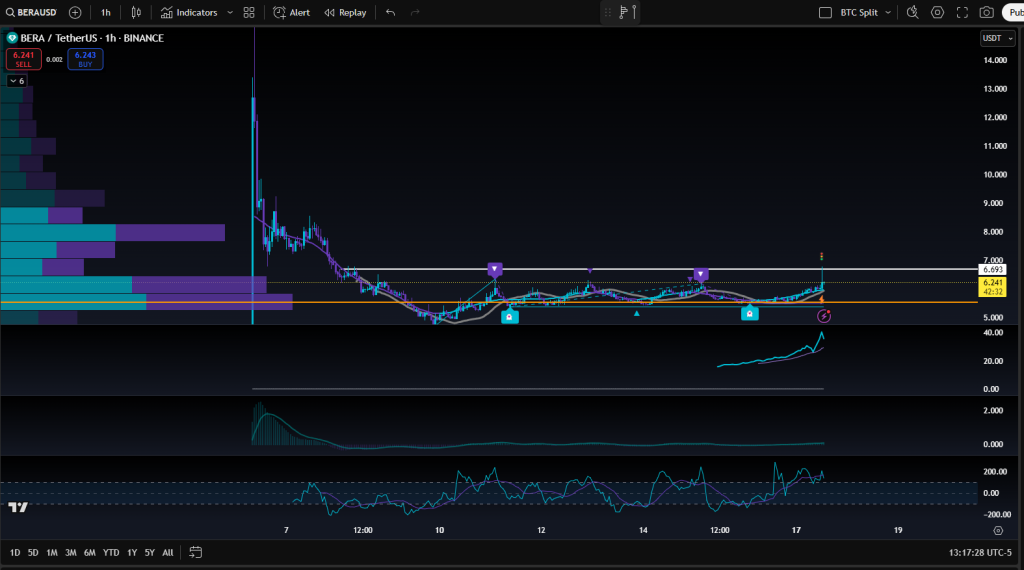The image size is (1024, 570).
Task: Add a symbol to compare with plus icon
Action: coord(75,12)
